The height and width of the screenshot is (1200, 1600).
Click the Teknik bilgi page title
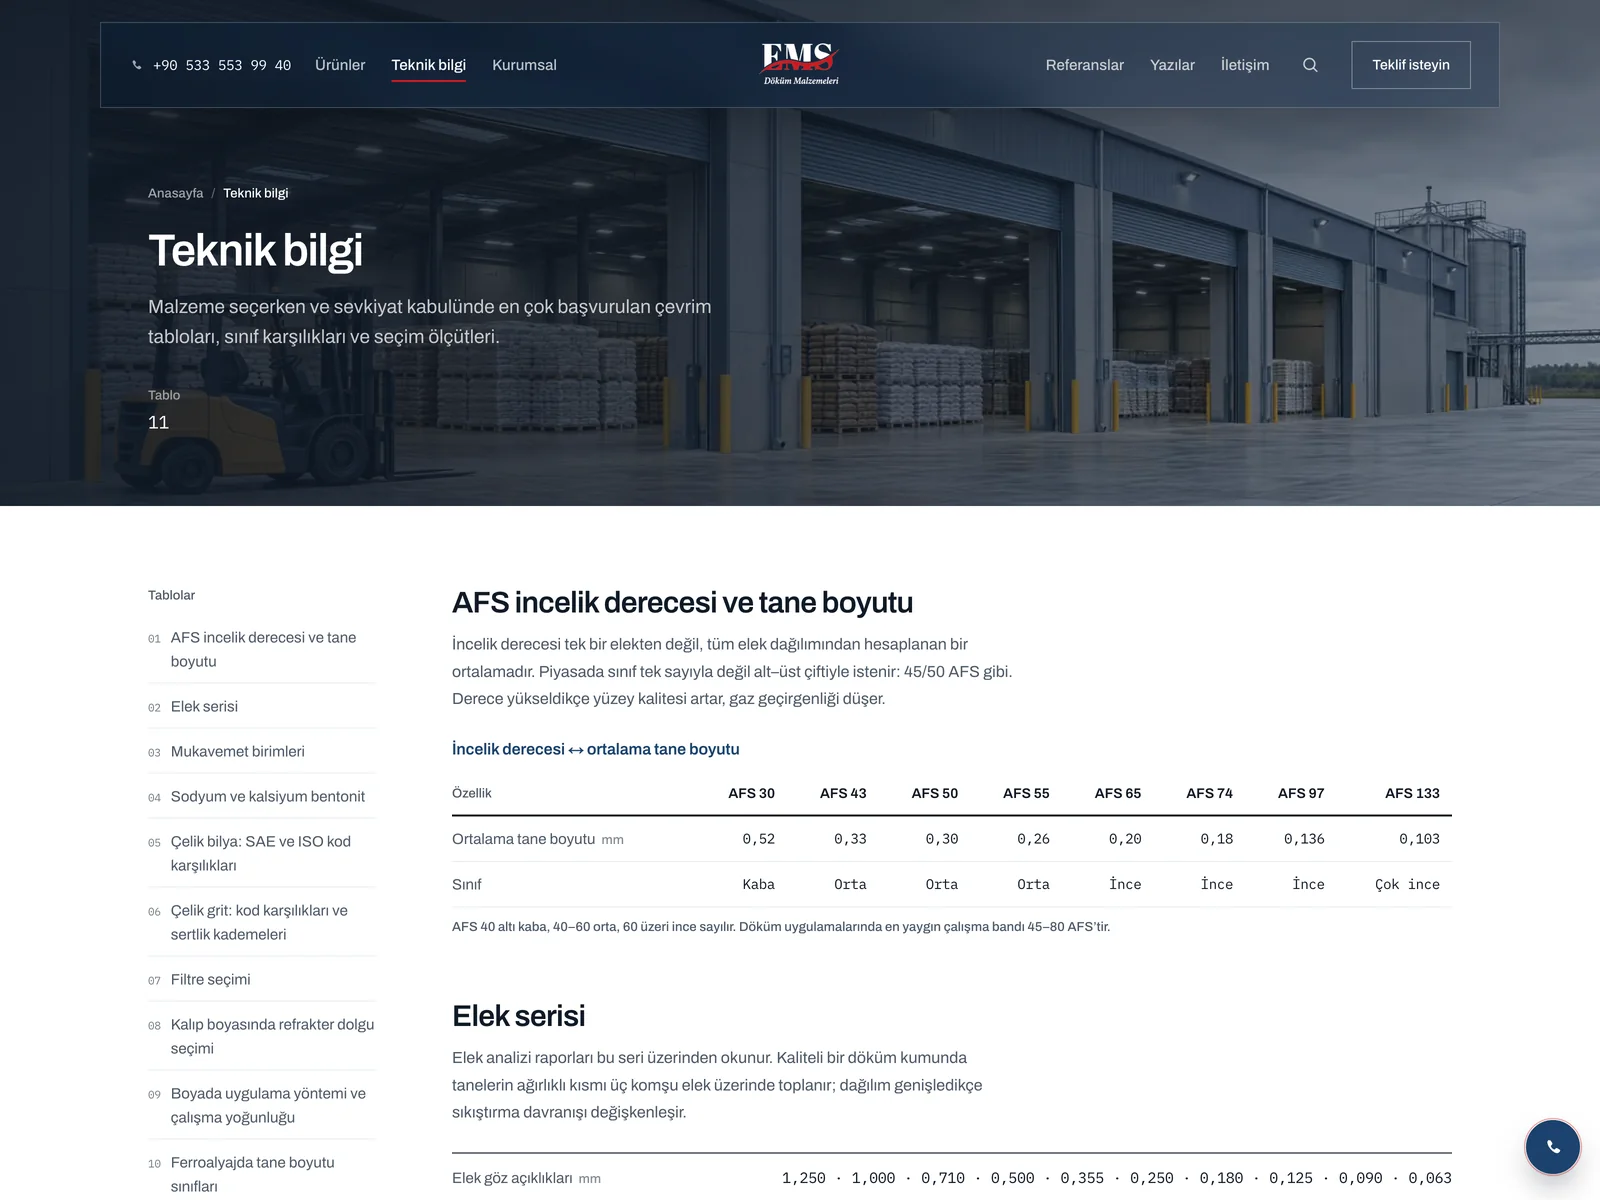[255, 251]
